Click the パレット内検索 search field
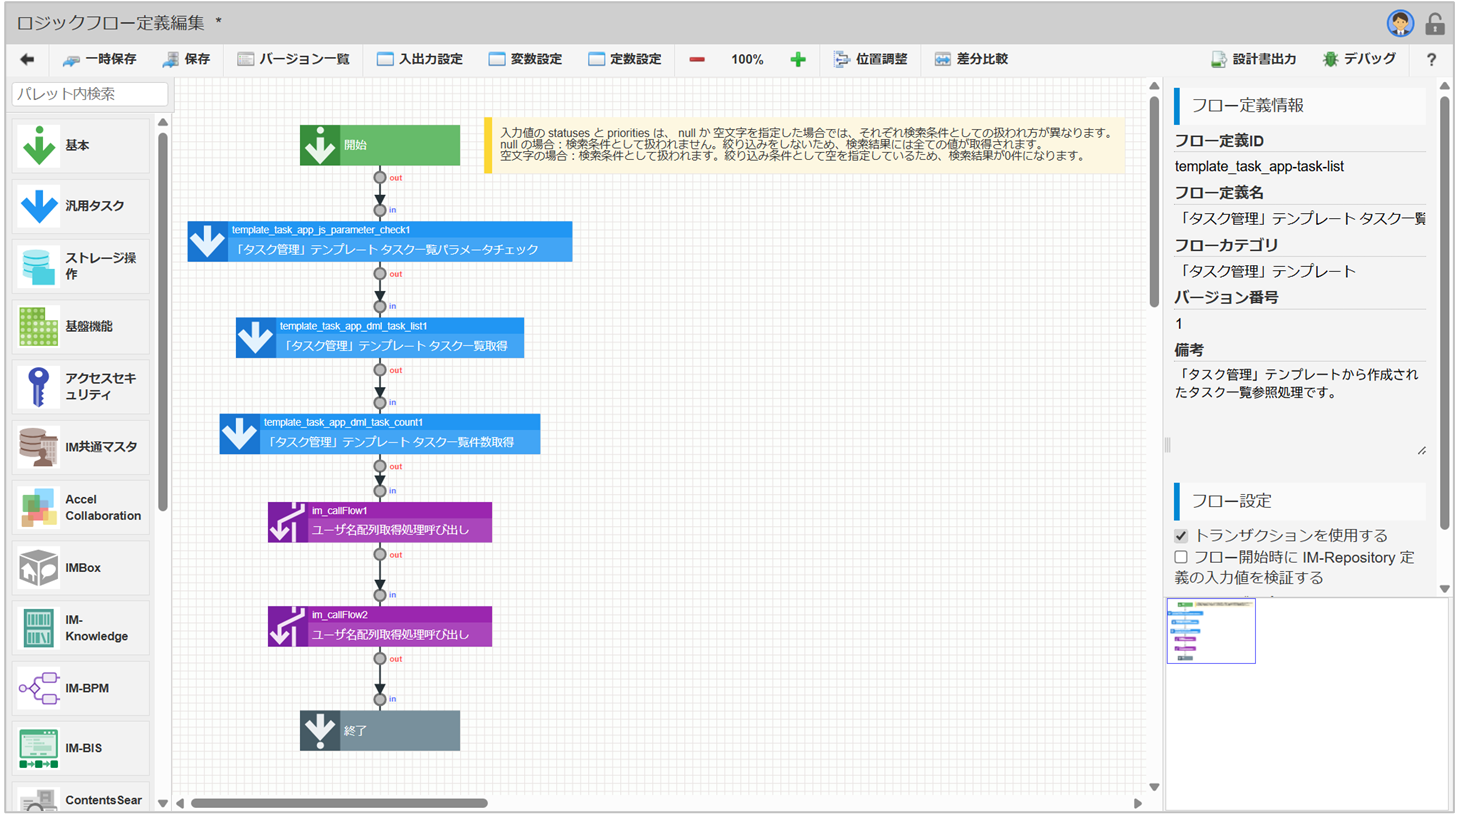This screenshot has width=1459, height=821. point(89,94)
